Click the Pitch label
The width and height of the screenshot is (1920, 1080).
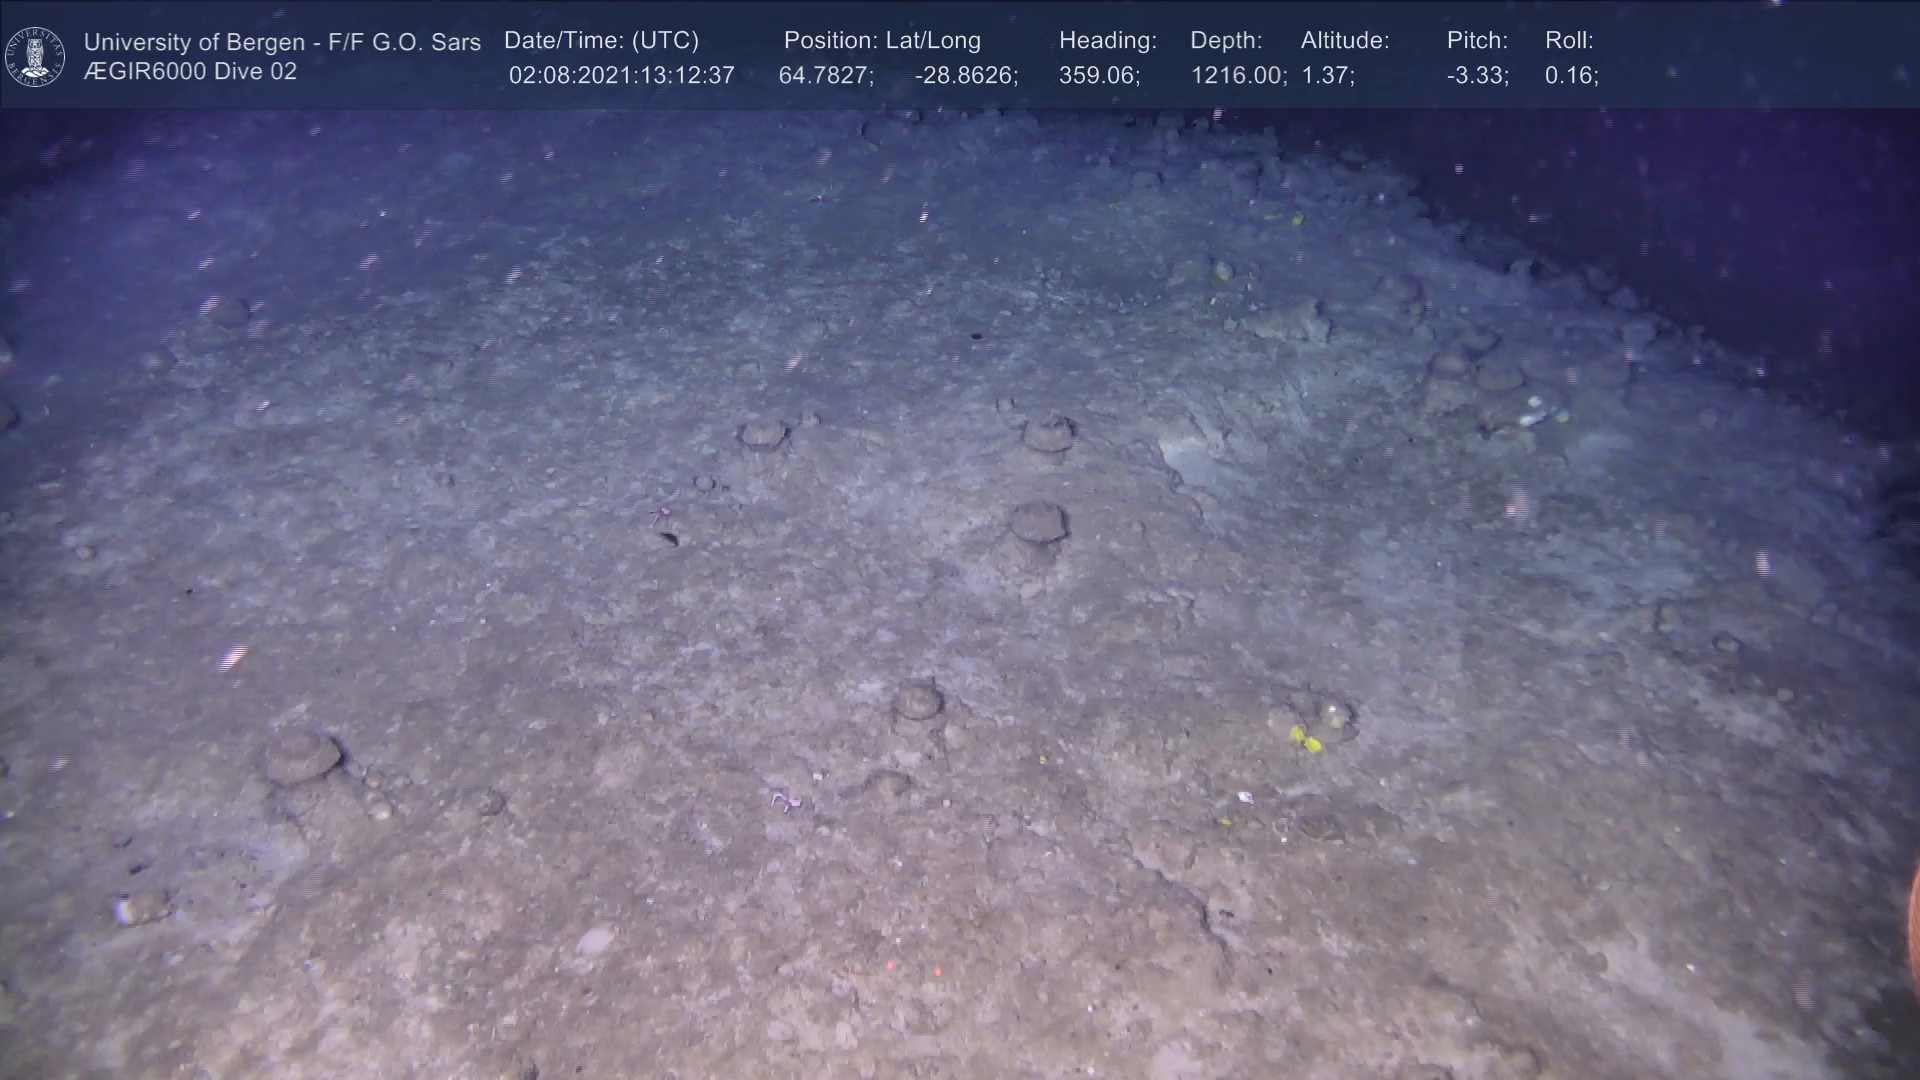[x=1476, y=41]
